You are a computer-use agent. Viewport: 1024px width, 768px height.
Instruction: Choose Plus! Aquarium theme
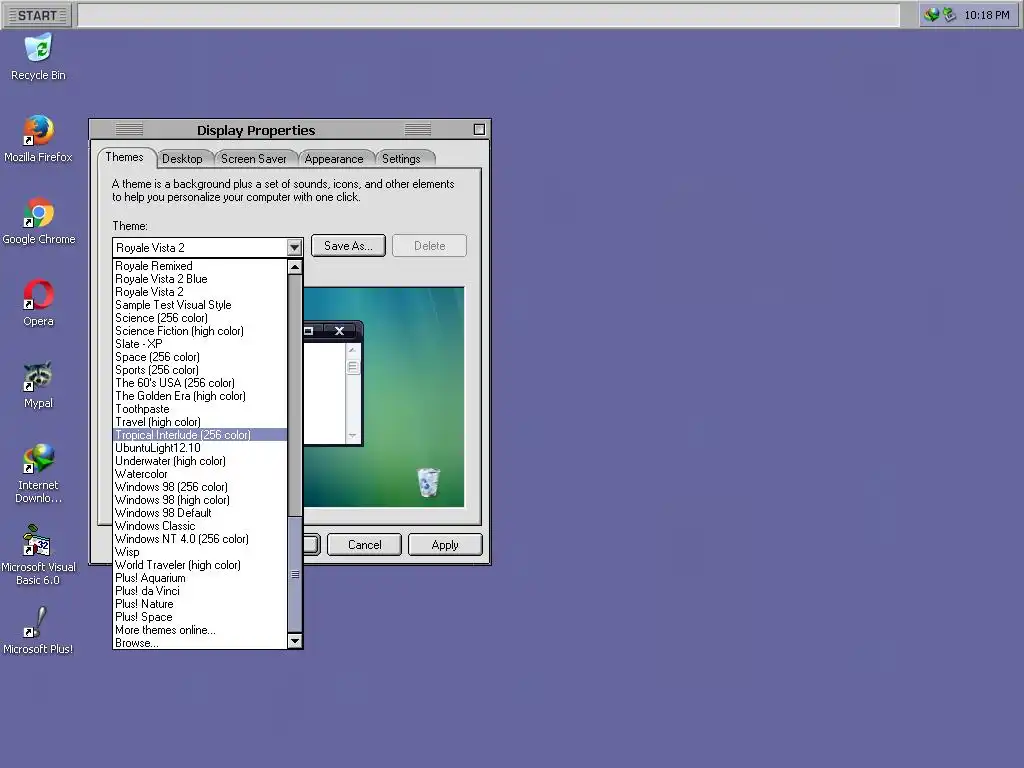coord(200,578)
